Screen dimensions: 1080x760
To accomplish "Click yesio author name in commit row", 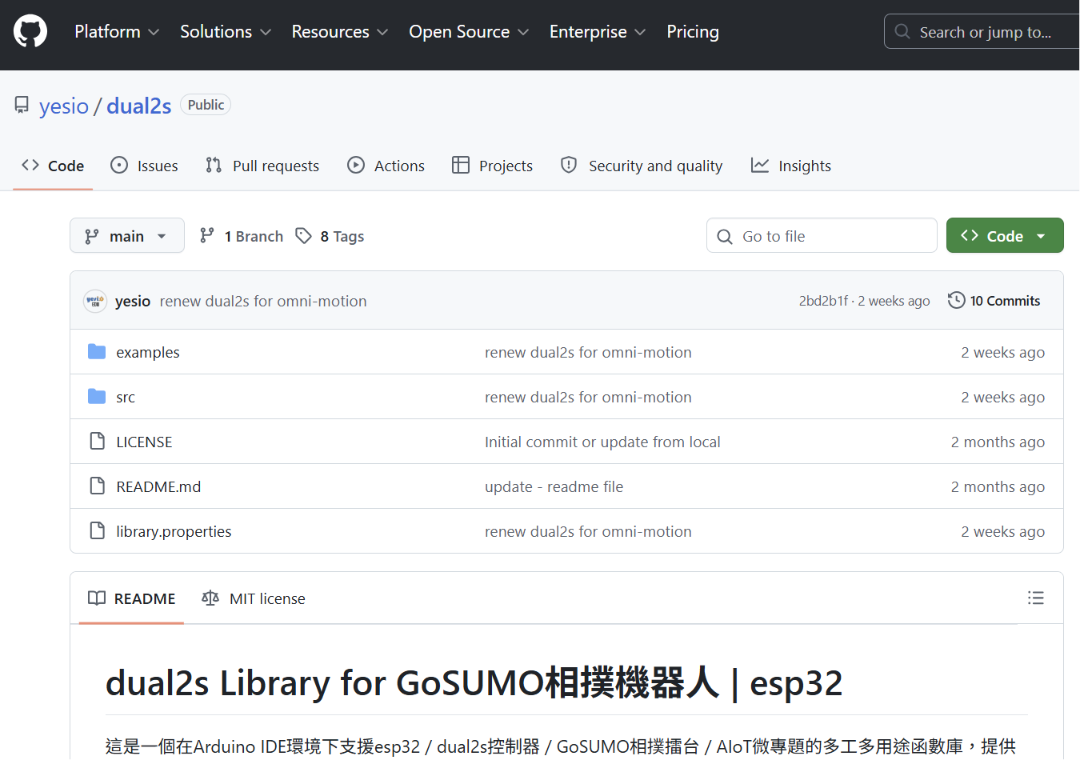I will click(132, 301).
